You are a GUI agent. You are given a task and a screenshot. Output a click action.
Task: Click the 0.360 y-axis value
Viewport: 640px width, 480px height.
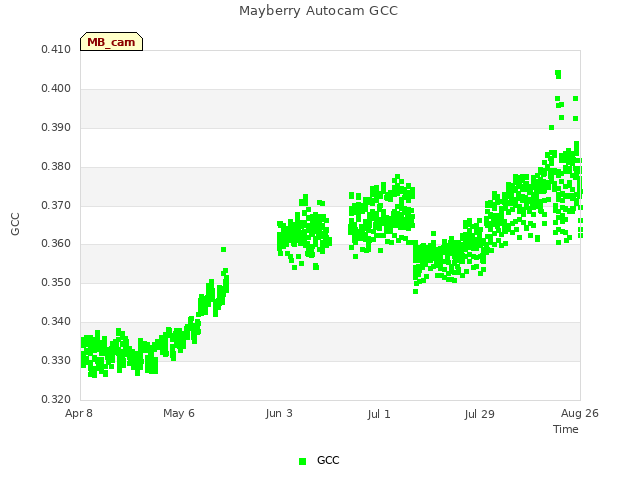coord(56,244)
